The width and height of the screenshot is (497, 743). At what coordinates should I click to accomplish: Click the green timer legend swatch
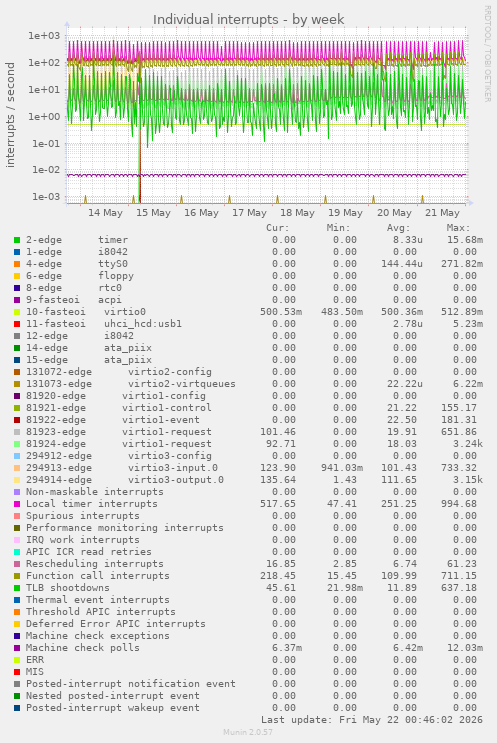tap(17, 240)
